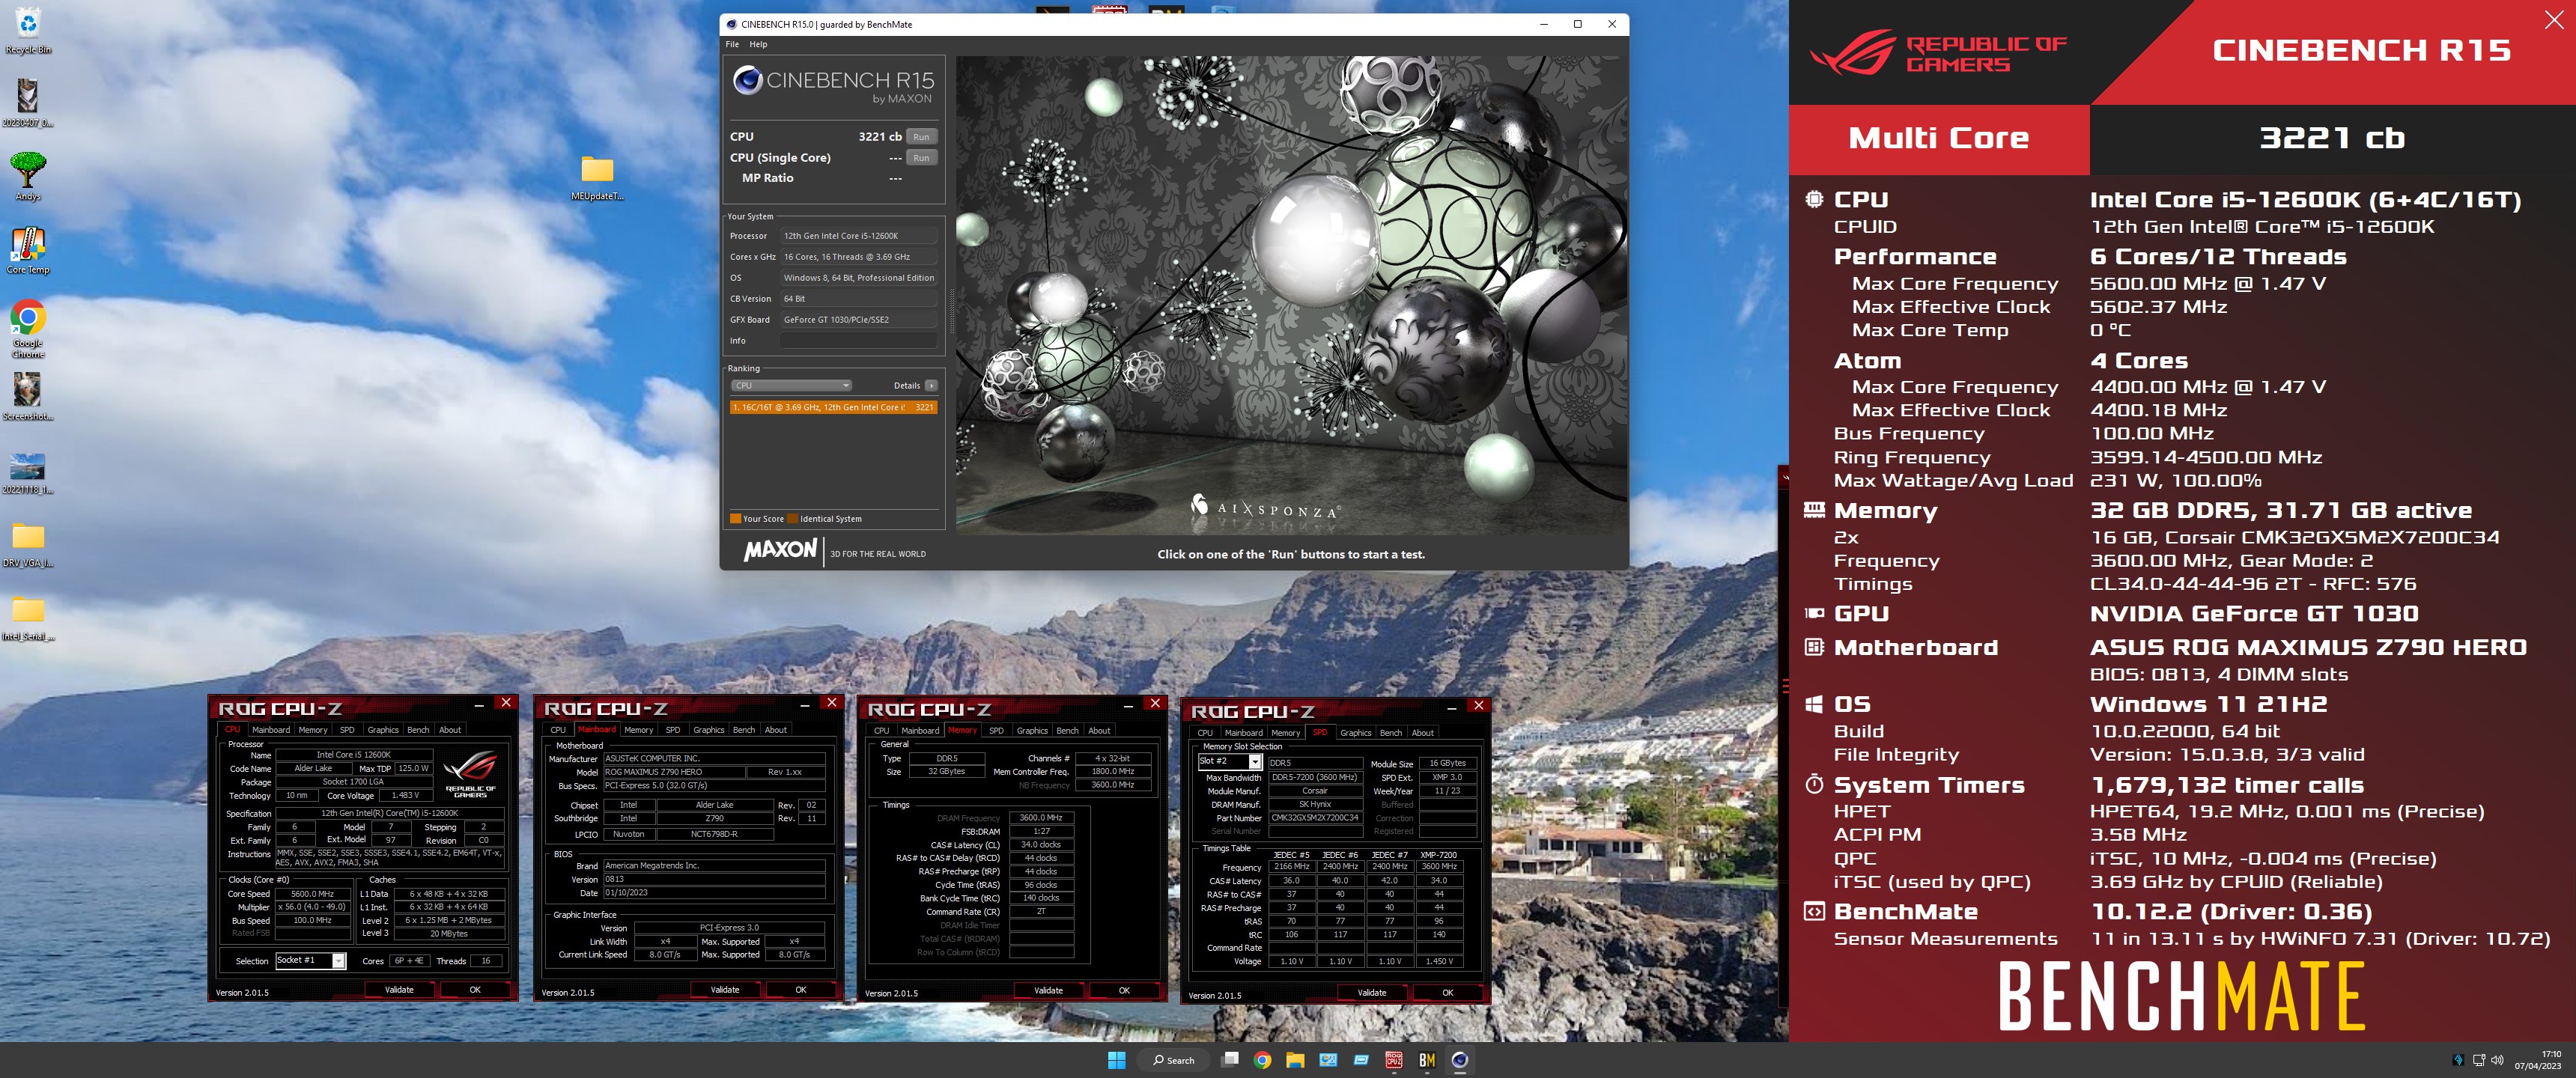Click the Processor field in Cinebench Your System
Viewport: 2576px width, 1078px height.
click(859, 236)
